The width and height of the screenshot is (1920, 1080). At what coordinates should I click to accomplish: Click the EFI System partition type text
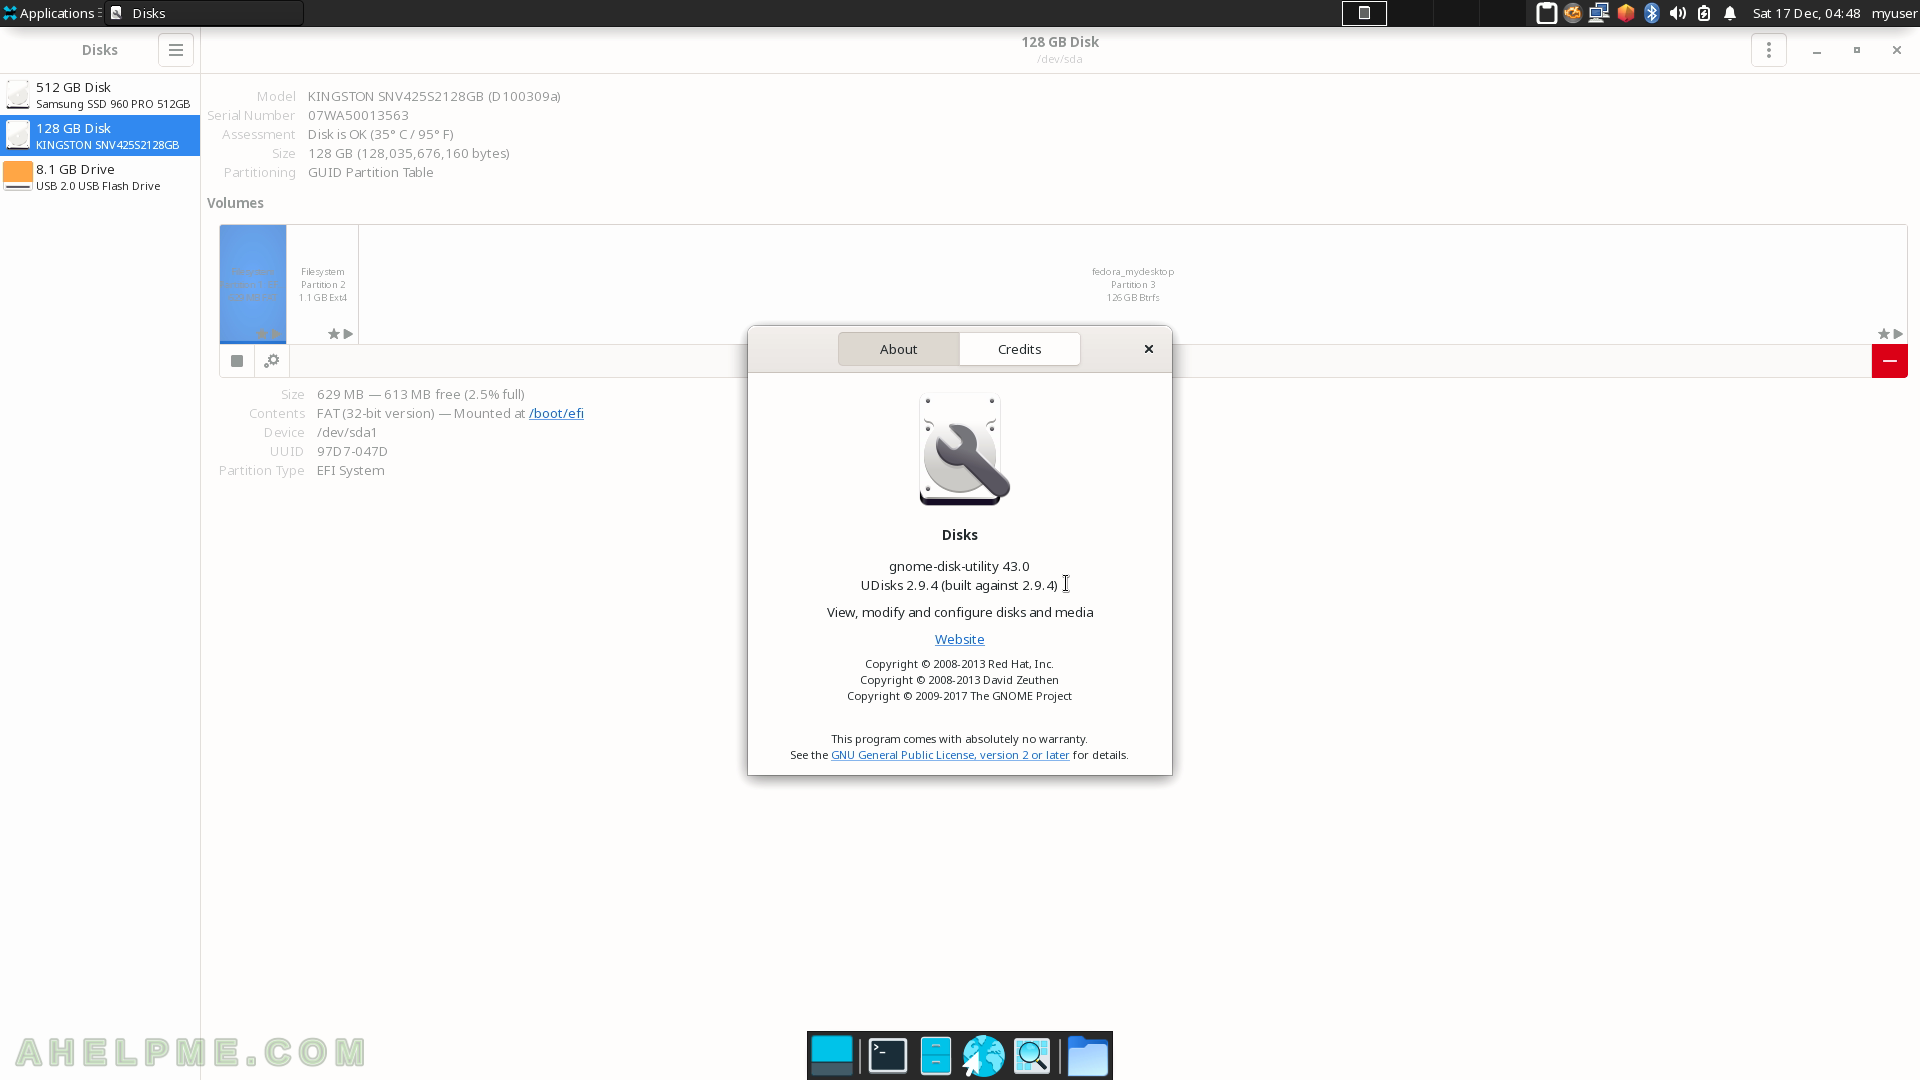(351, 470)
